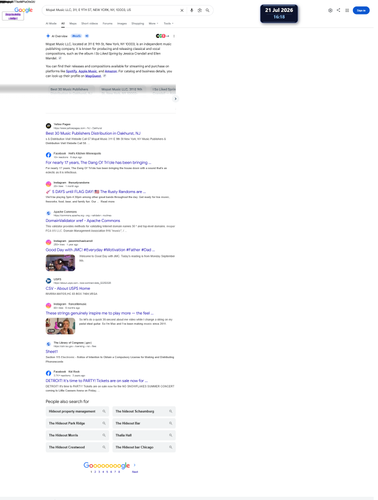
Task: Advance the source carousel with the right arrow
Action: click(x=175, y=99)
